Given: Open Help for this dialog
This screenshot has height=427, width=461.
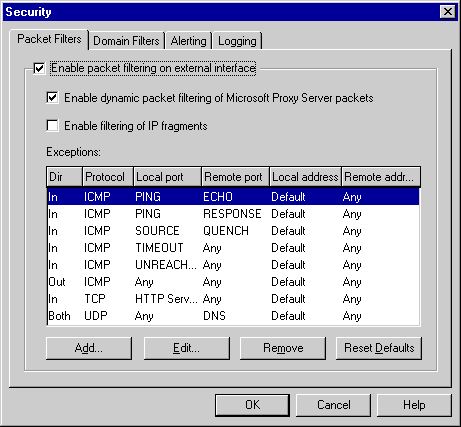Looking at the screenshot, I should coord(414,405).
